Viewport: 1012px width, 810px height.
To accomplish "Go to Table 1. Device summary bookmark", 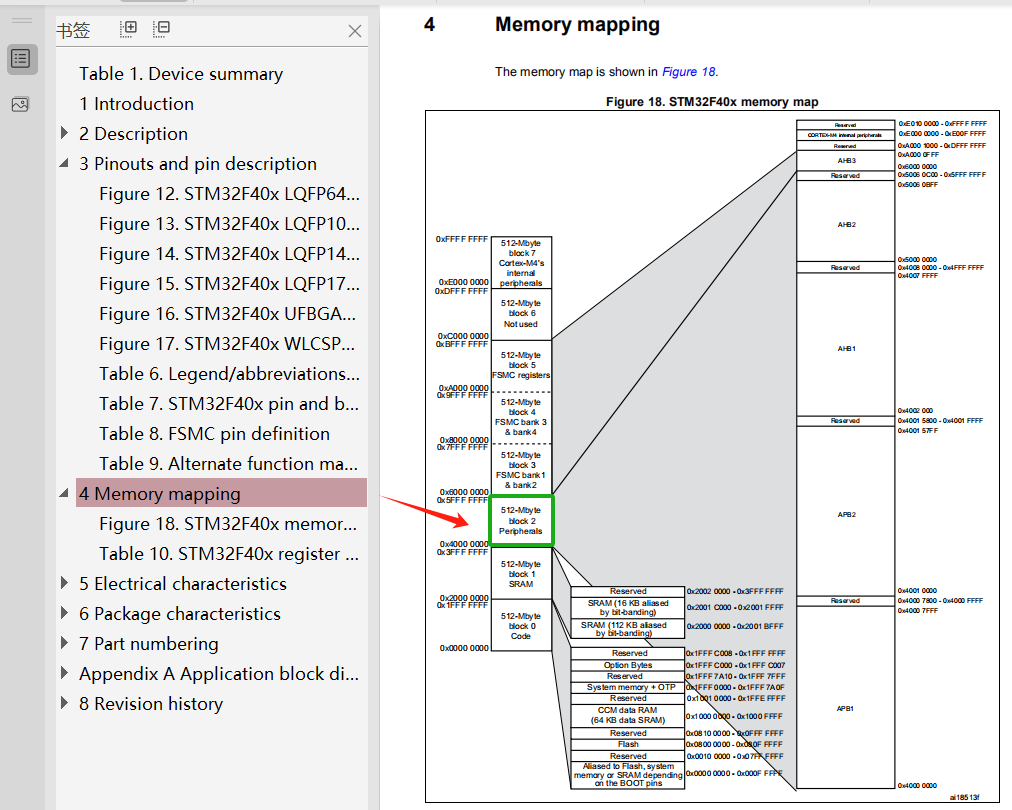I will [x=181, y=74].
